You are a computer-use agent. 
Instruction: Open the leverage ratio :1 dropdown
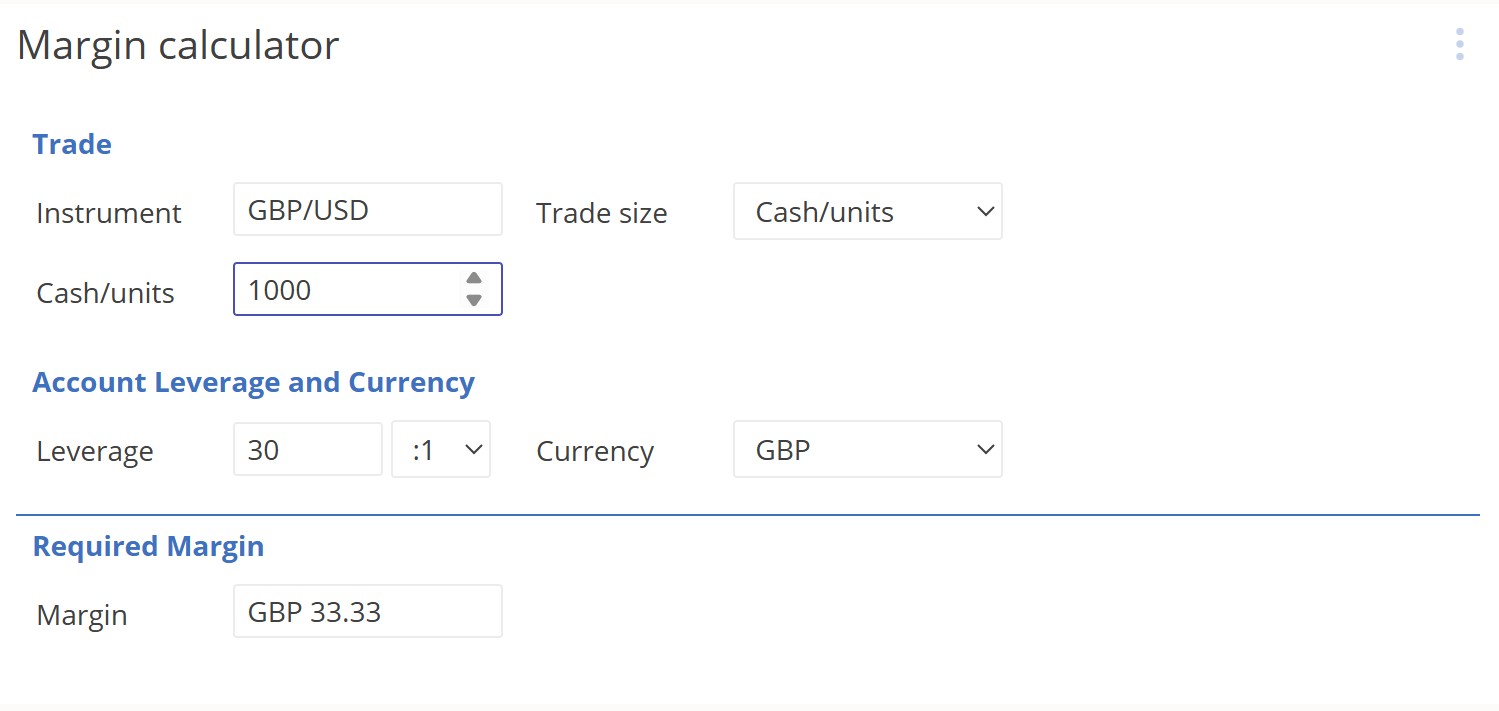[440, 449]
